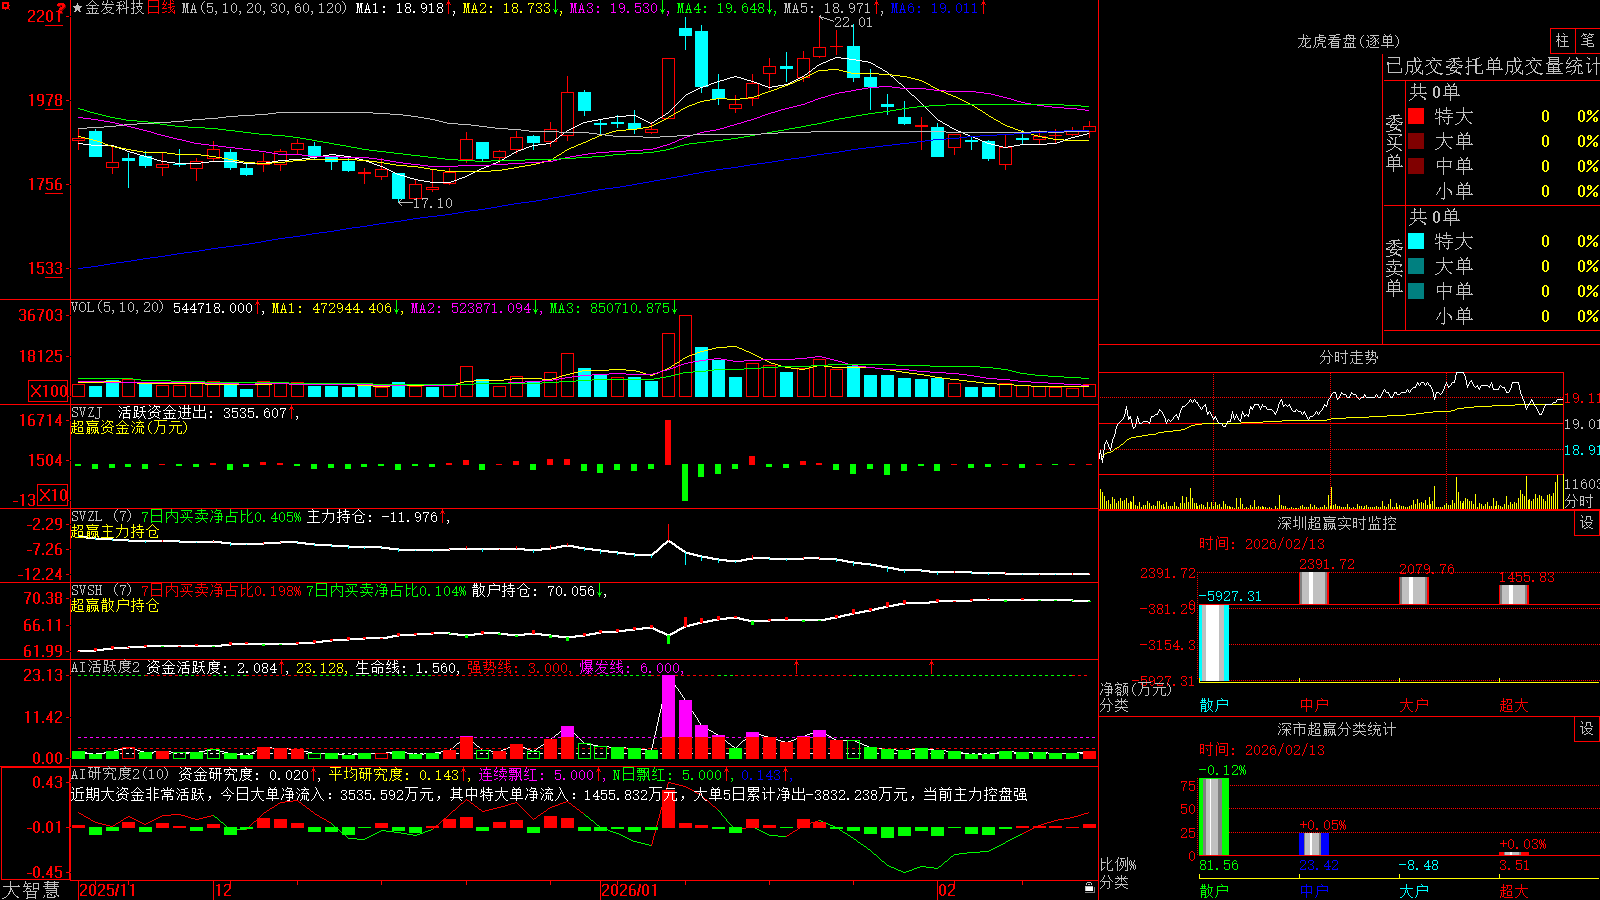Click the star icon before 金发科技
1600x900 pixels.
pos(77,8)
